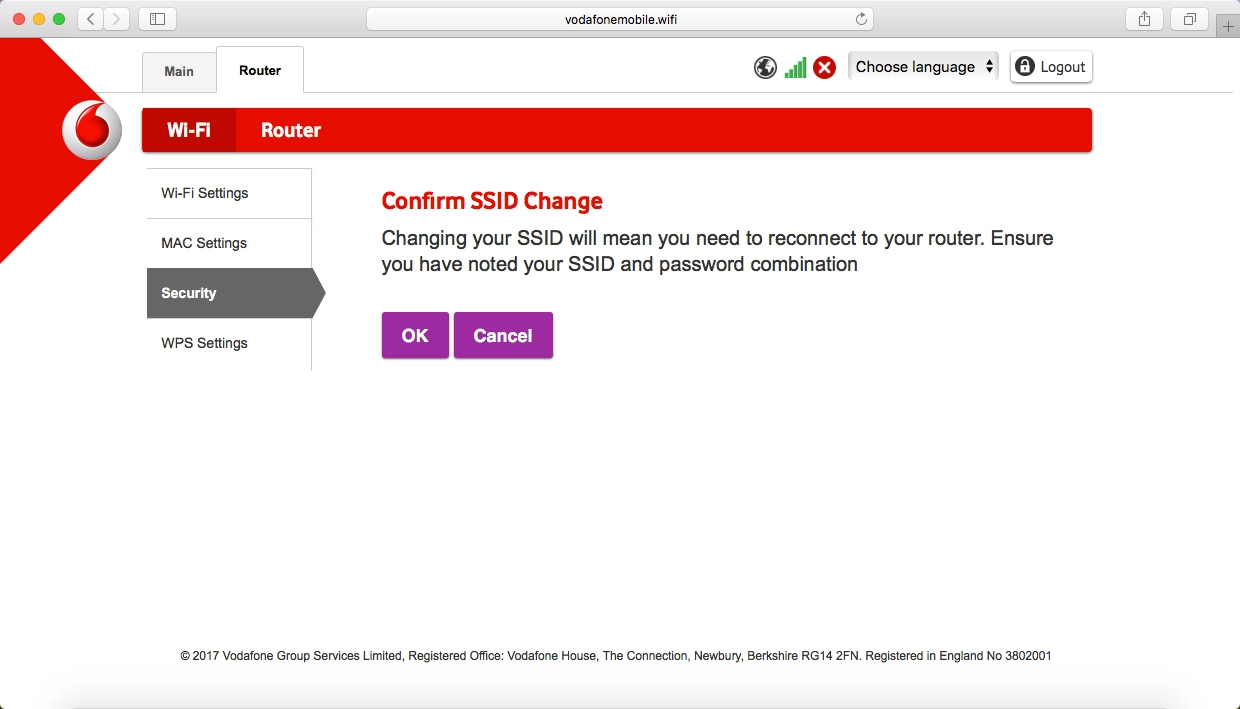Cancel the SSID change
Screen dimensions: 1240x709
point(503,336)
